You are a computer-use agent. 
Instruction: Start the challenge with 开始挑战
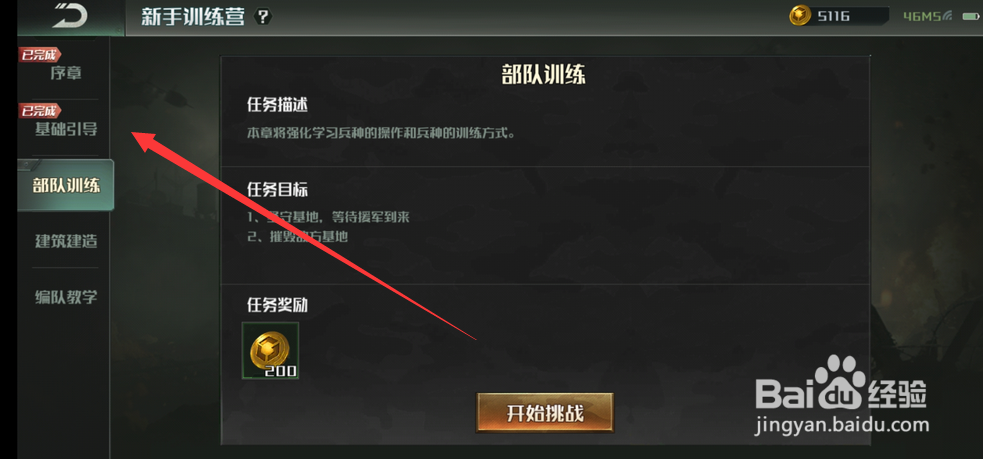(x=545, y=413)
